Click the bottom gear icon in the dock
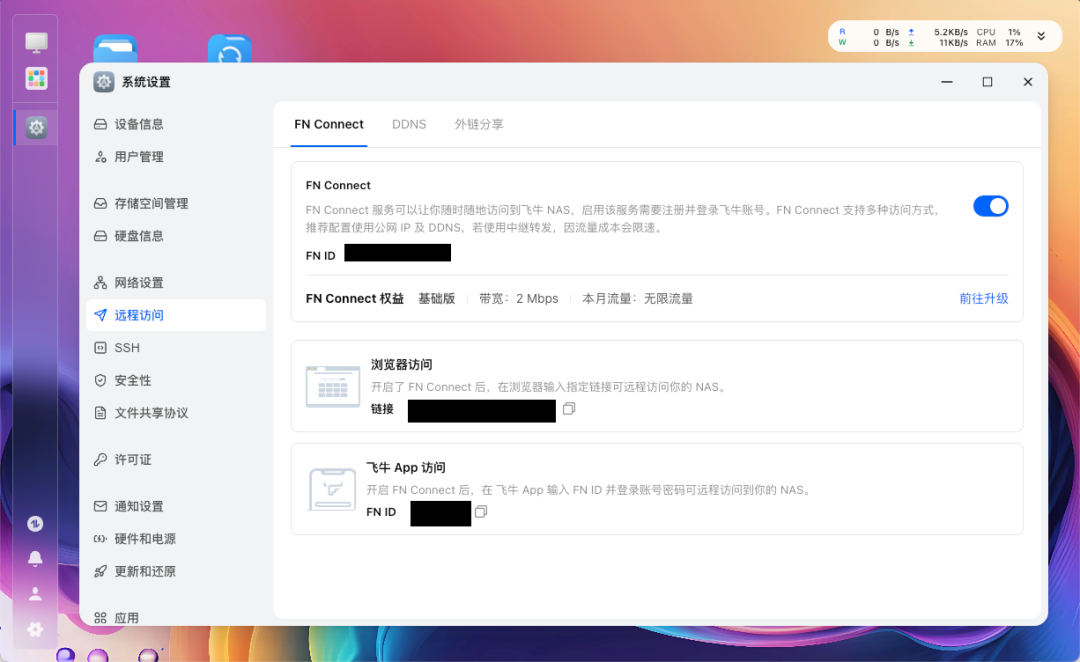The image size is (1080, 662). point(35,629)
